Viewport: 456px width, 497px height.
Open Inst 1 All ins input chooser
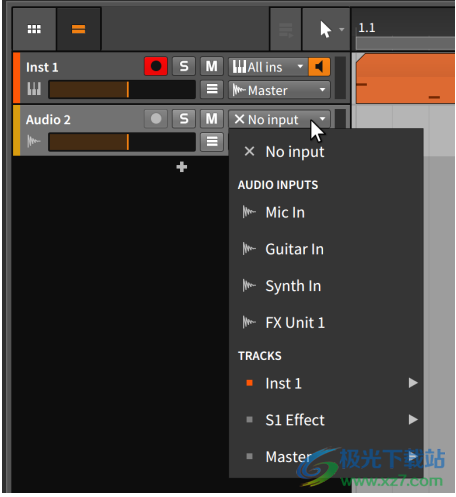268,67
